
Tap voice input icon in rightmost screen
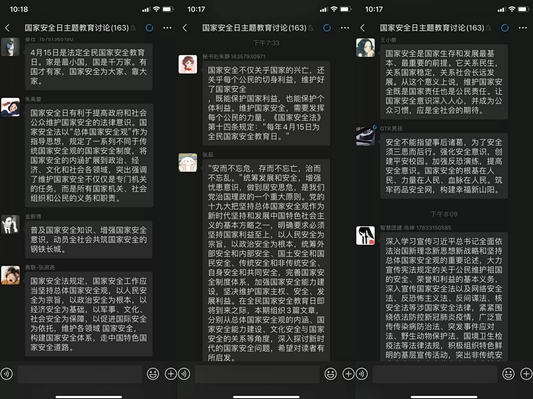362,374
